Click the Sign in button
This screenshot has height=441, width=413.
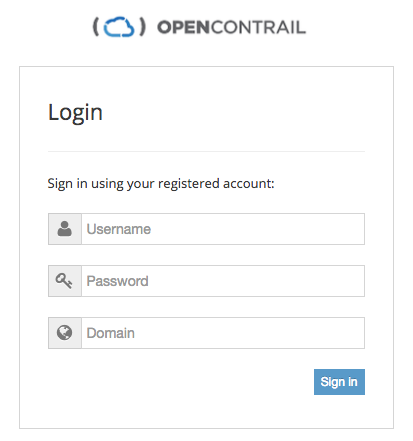pyautogui.click(x=339, y=382)
